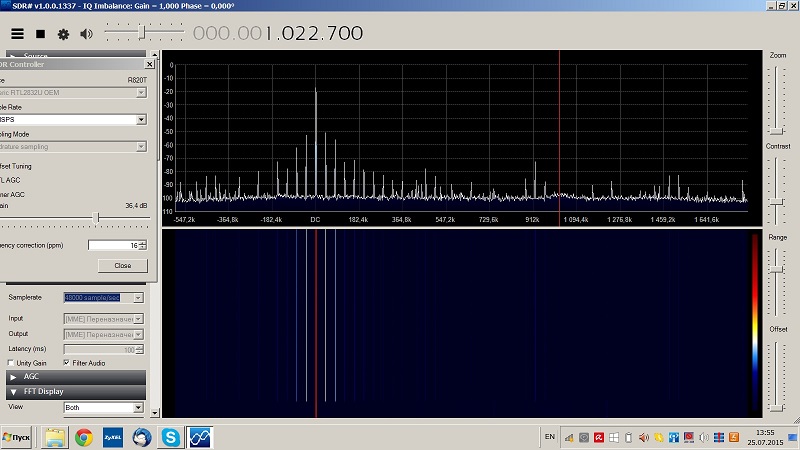Expand the AGC panel
This screenshot has height=450, width=800.
(x=76, y=377)
